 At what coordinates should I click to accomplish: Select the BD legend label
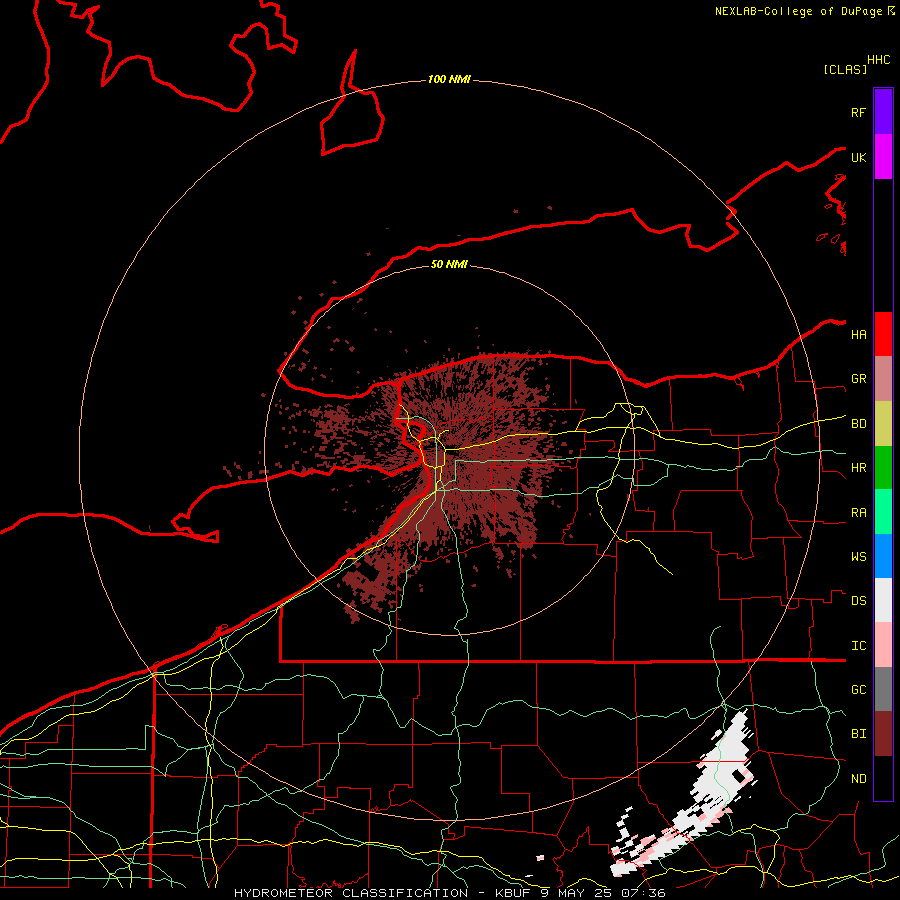(859, 424)
